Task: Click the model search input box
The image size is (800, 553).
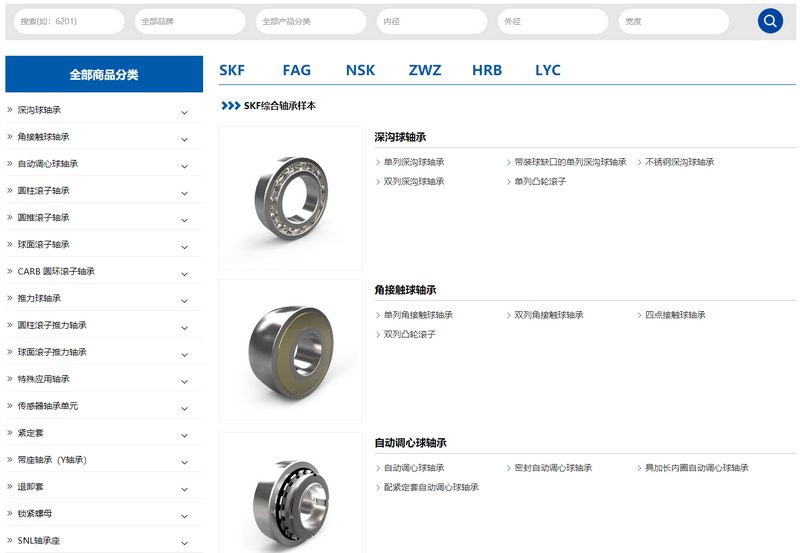Action: tap(69, 21)
